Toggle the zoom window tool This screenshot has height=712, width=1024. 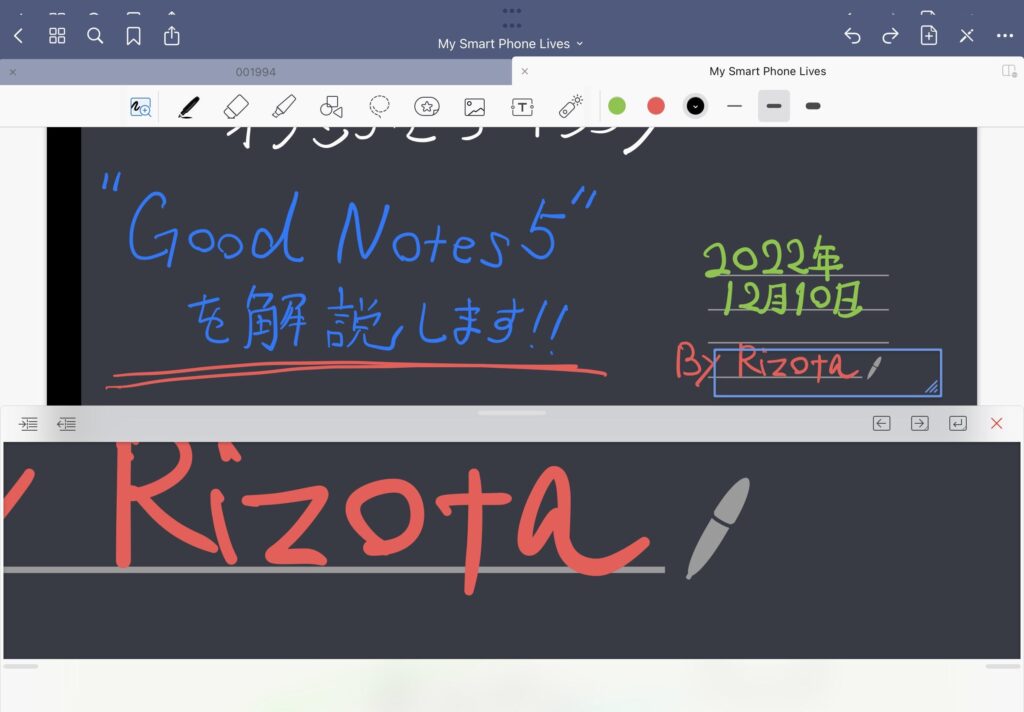click(140, 106)
